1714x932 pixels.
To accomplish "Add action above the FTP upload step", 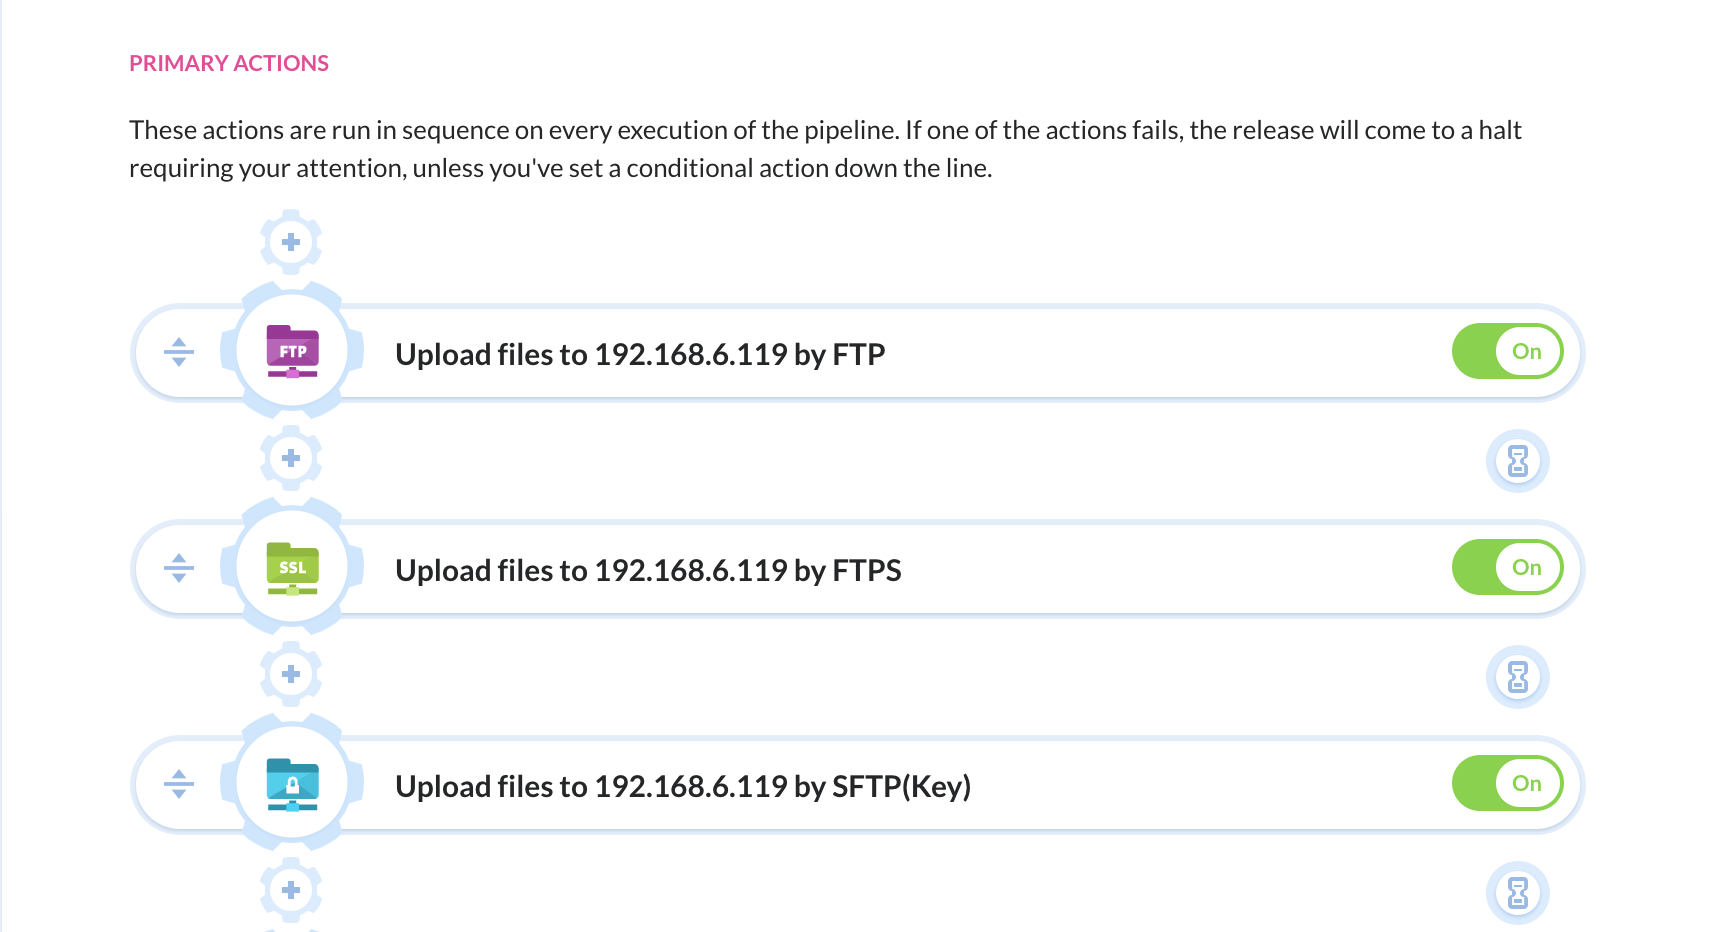I will (291, 242).
